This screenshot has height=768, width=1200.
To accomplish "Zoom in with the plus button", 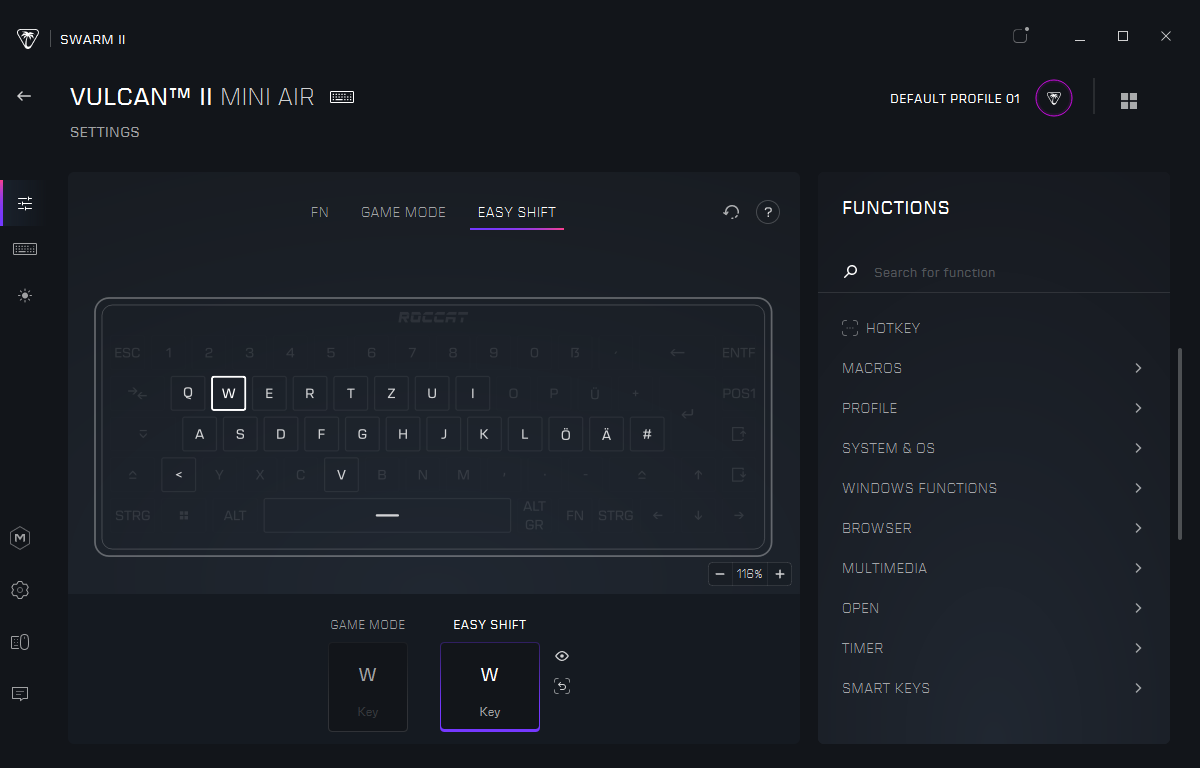I will coord(780,574).
